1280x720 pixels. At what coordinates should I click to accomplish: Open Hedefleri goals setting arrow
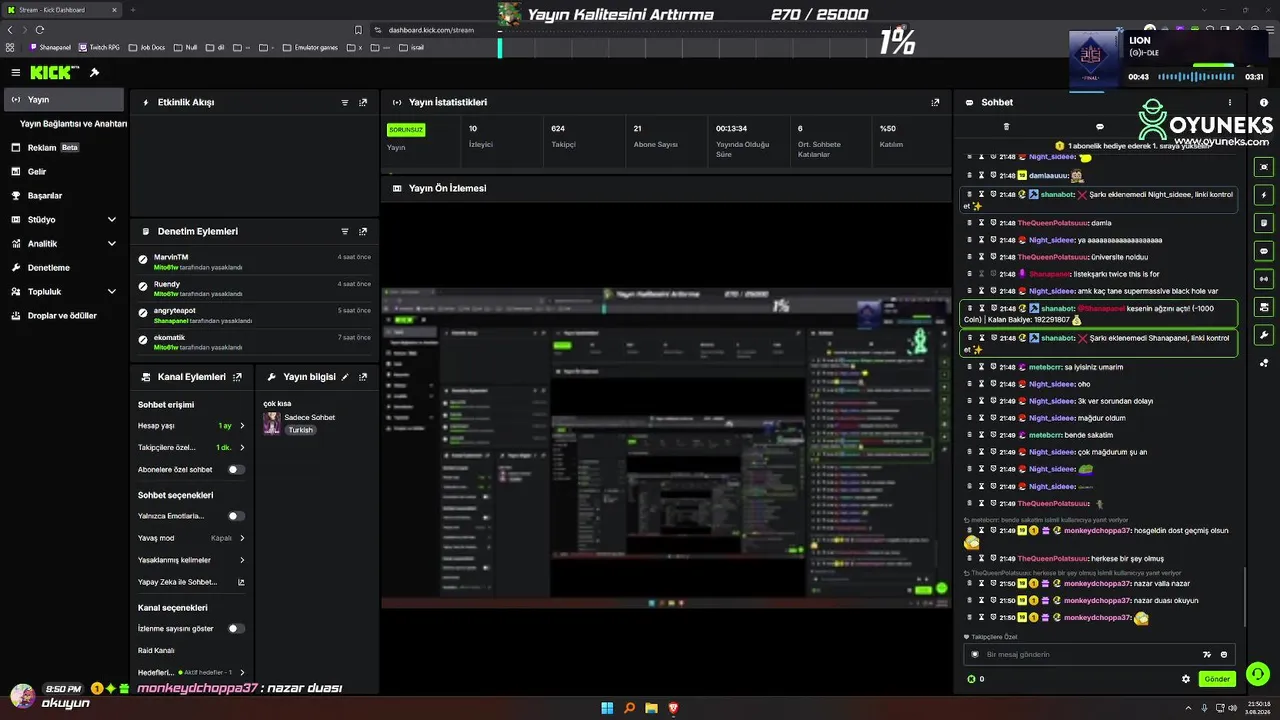click(242, 673)
